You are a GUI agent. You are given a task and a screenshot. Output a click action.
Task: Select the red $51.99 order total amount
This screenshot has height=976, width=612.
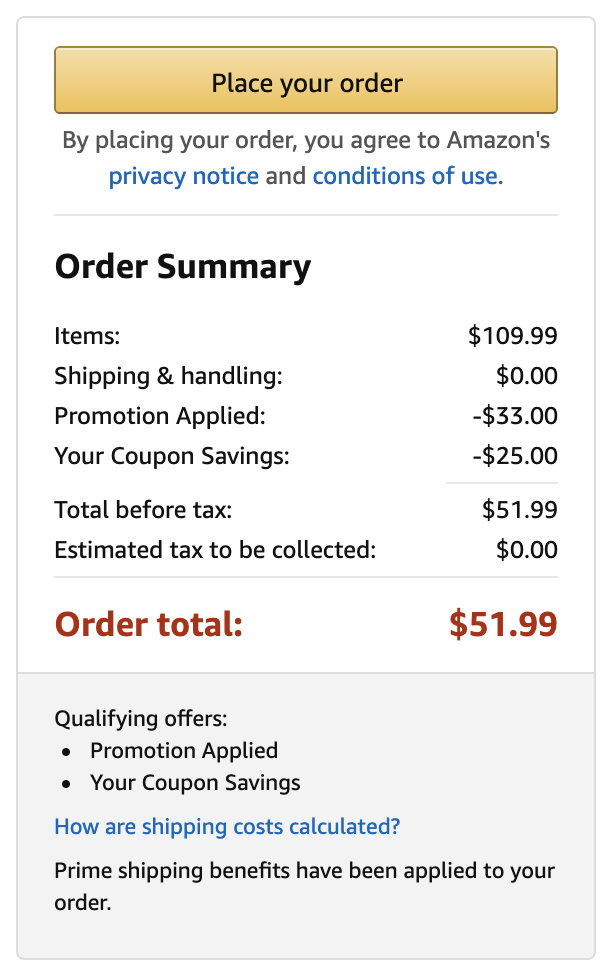coord(502,624)
